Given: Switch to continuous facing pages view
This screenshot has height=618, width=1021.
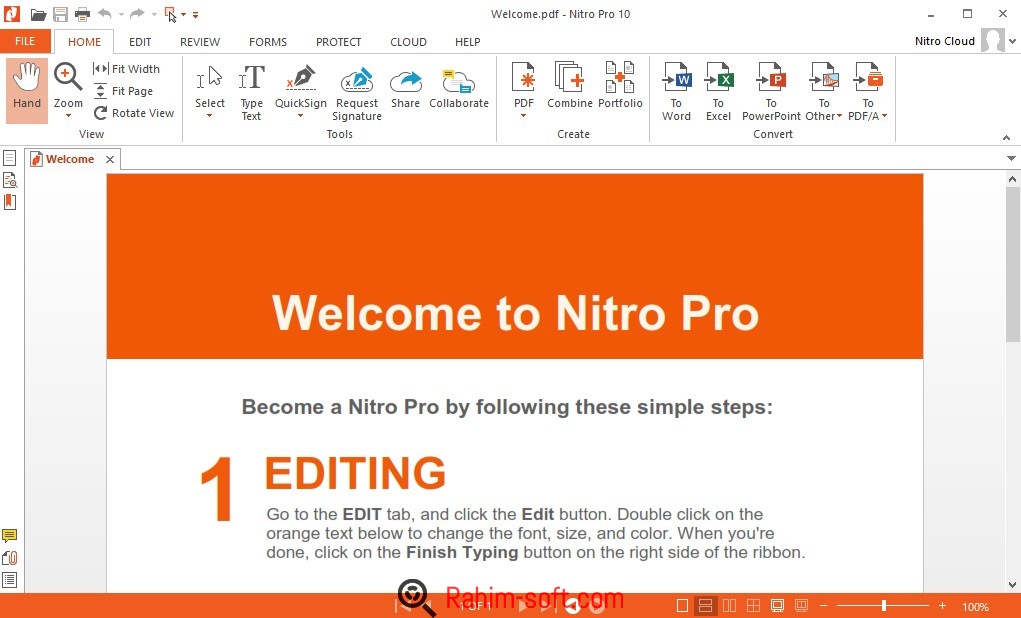Looking at the screenshot, I should 753,606.
